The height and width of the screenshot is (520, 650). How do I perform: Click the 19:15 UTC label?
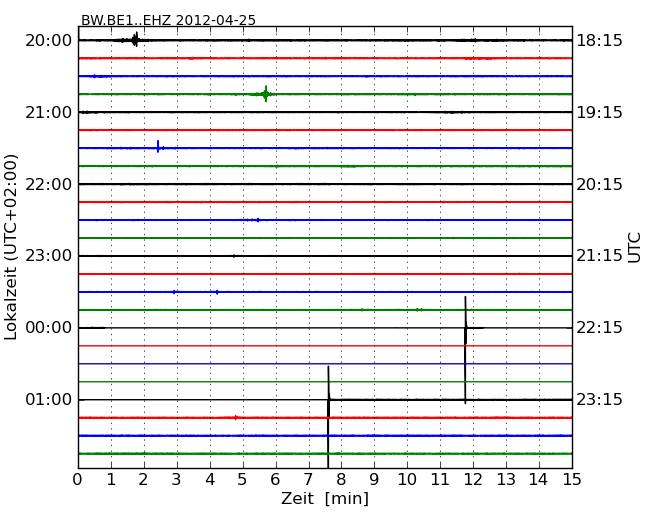tap(599, 112)
